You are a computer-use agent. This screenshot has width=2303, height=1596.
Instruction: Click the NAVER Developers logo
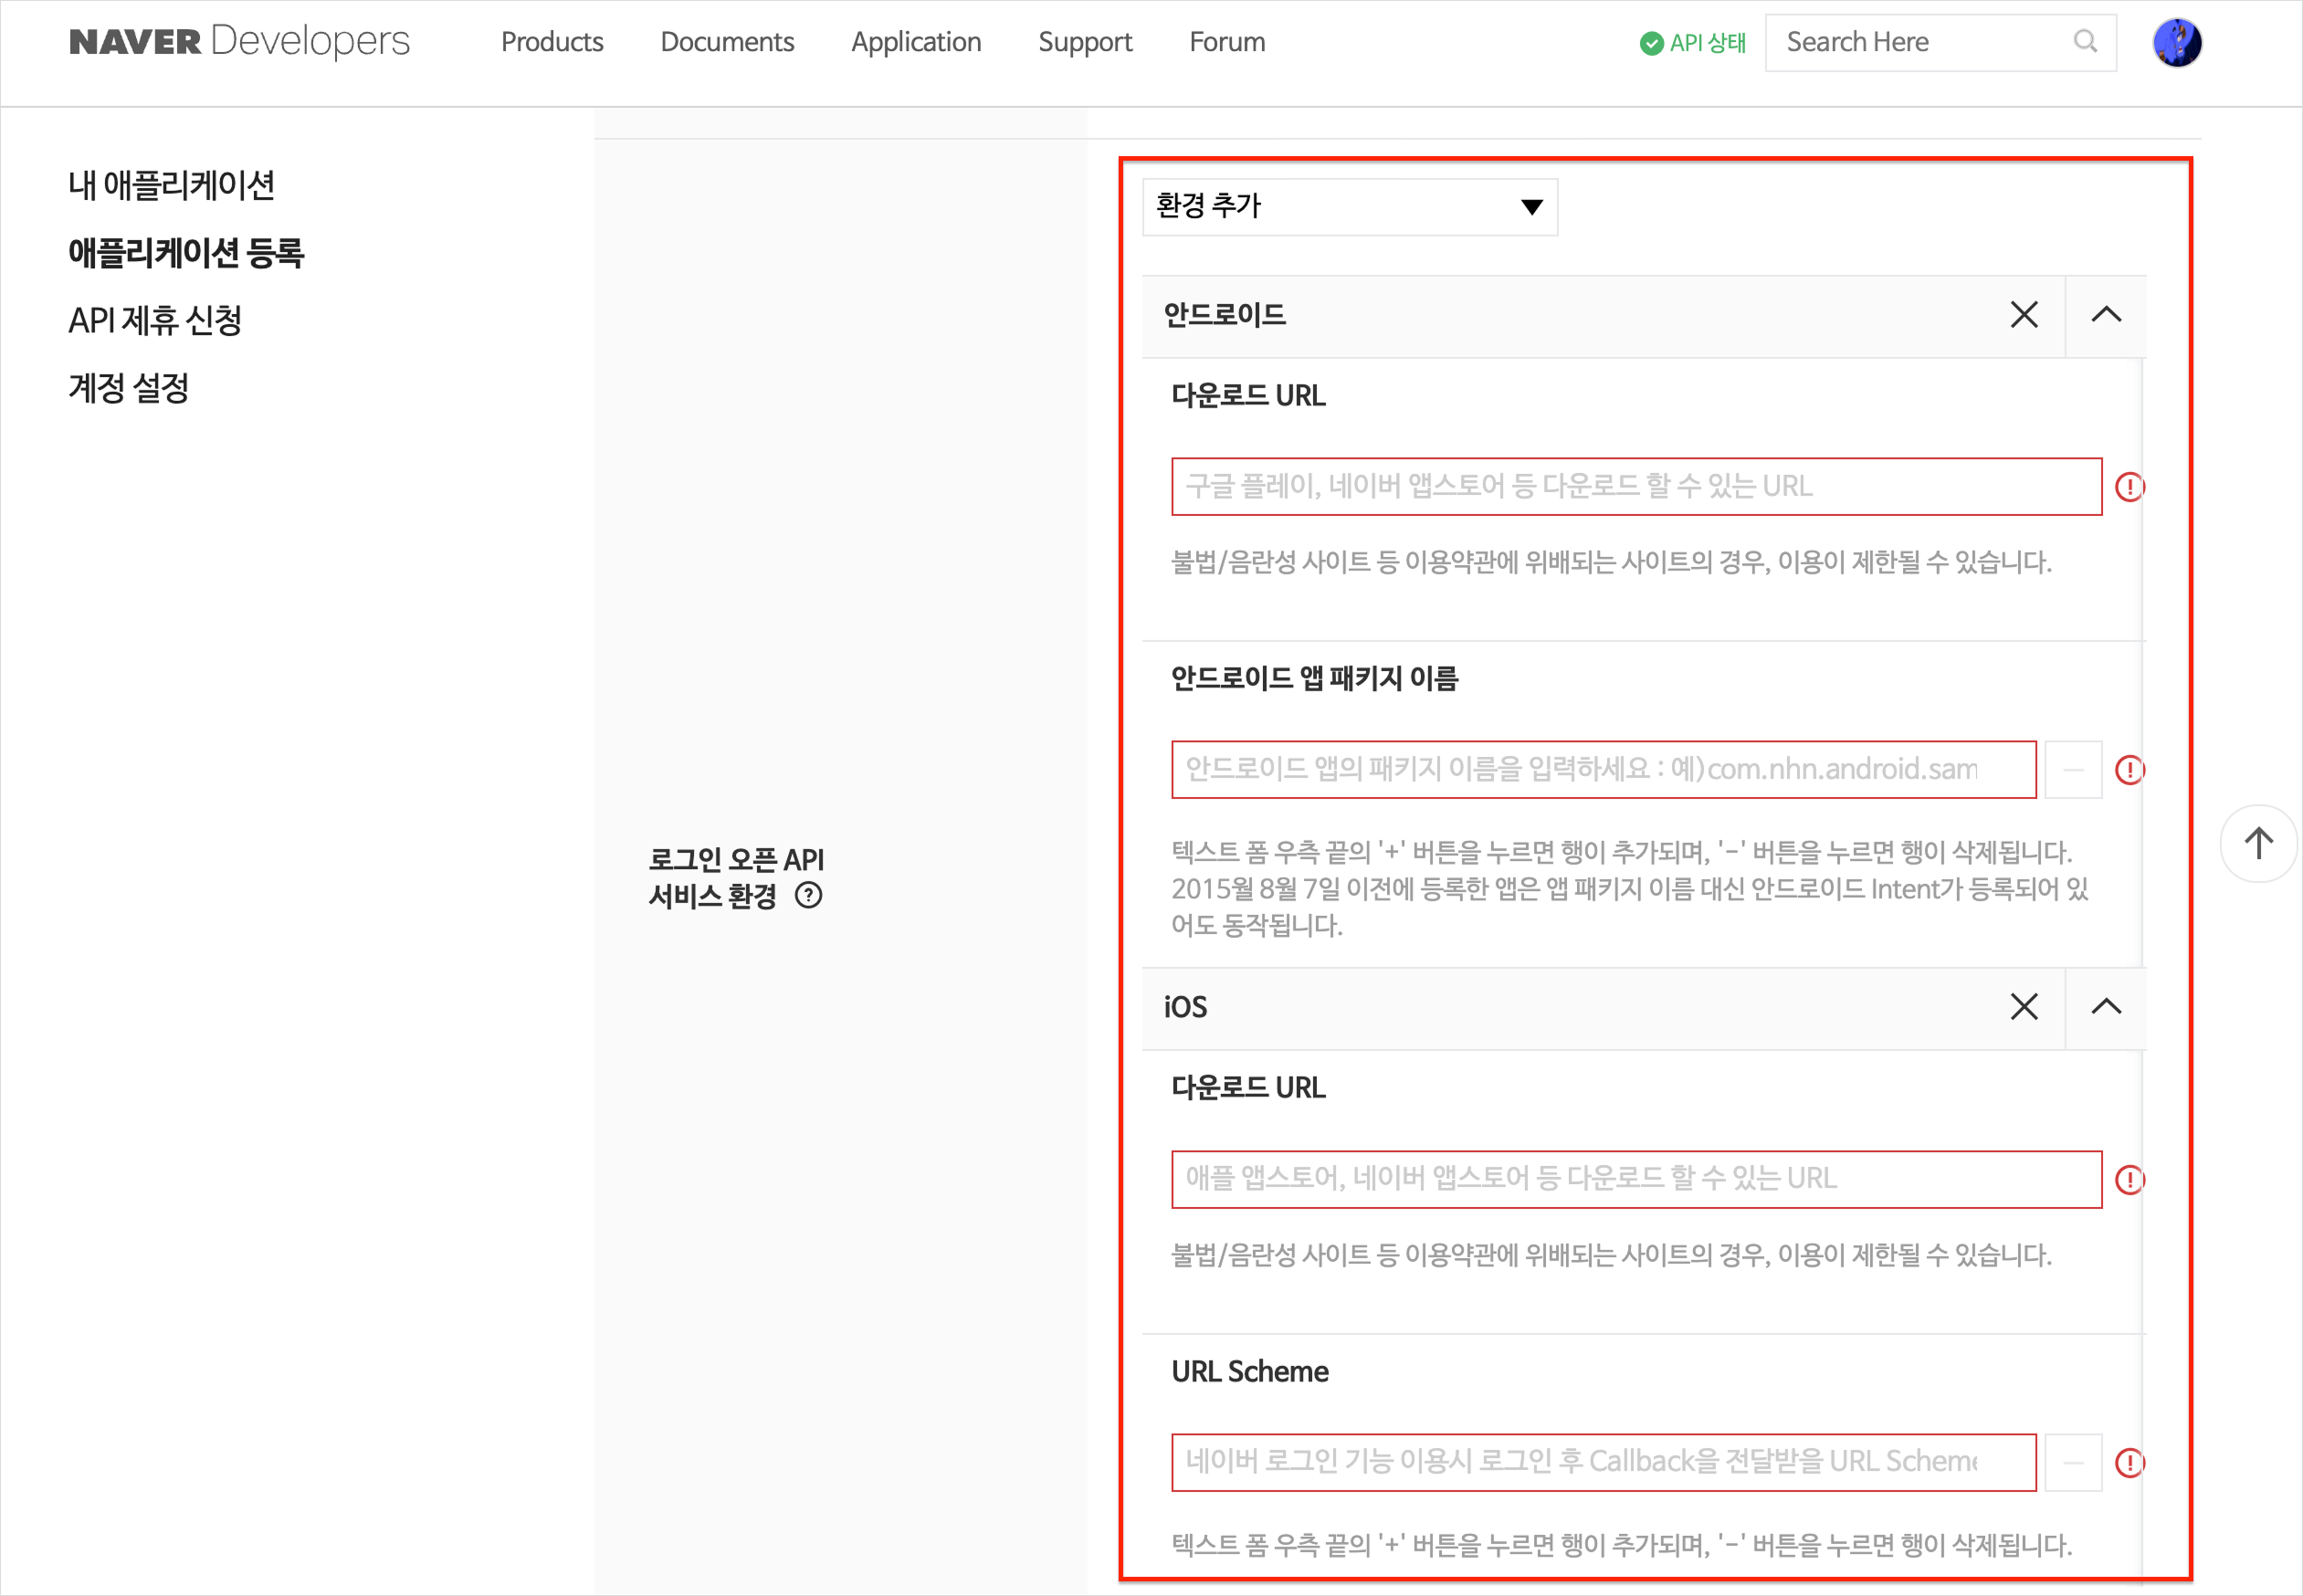(238, 41)
